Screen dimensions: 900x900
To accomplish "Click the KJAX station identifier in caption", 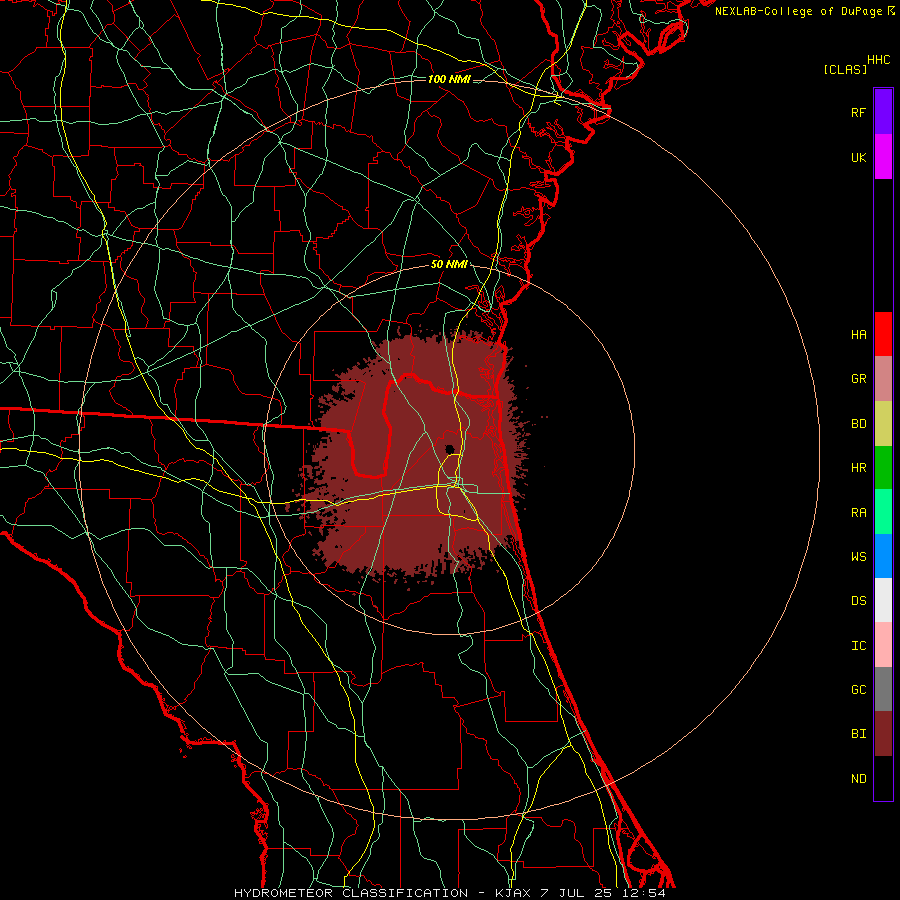I will [514, 893].
